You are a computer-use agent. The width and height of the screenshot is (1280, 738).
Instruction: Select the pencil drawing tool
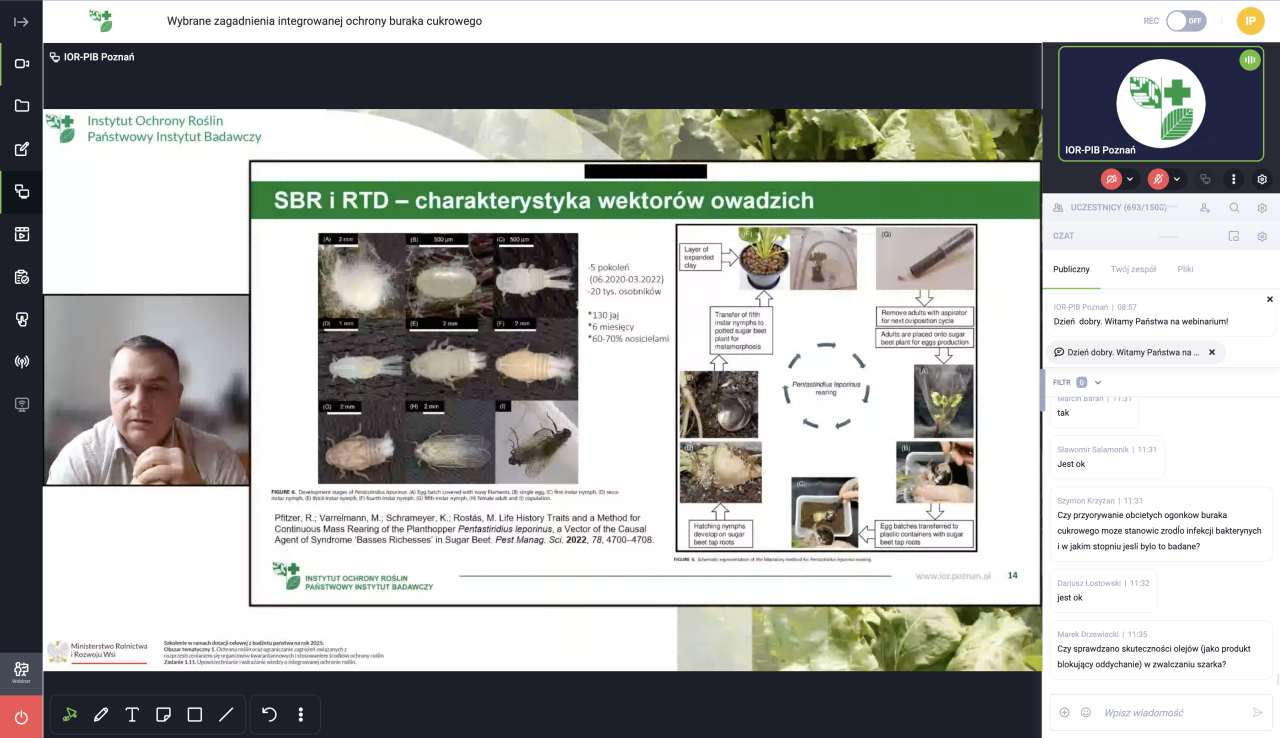pos(101,714)
